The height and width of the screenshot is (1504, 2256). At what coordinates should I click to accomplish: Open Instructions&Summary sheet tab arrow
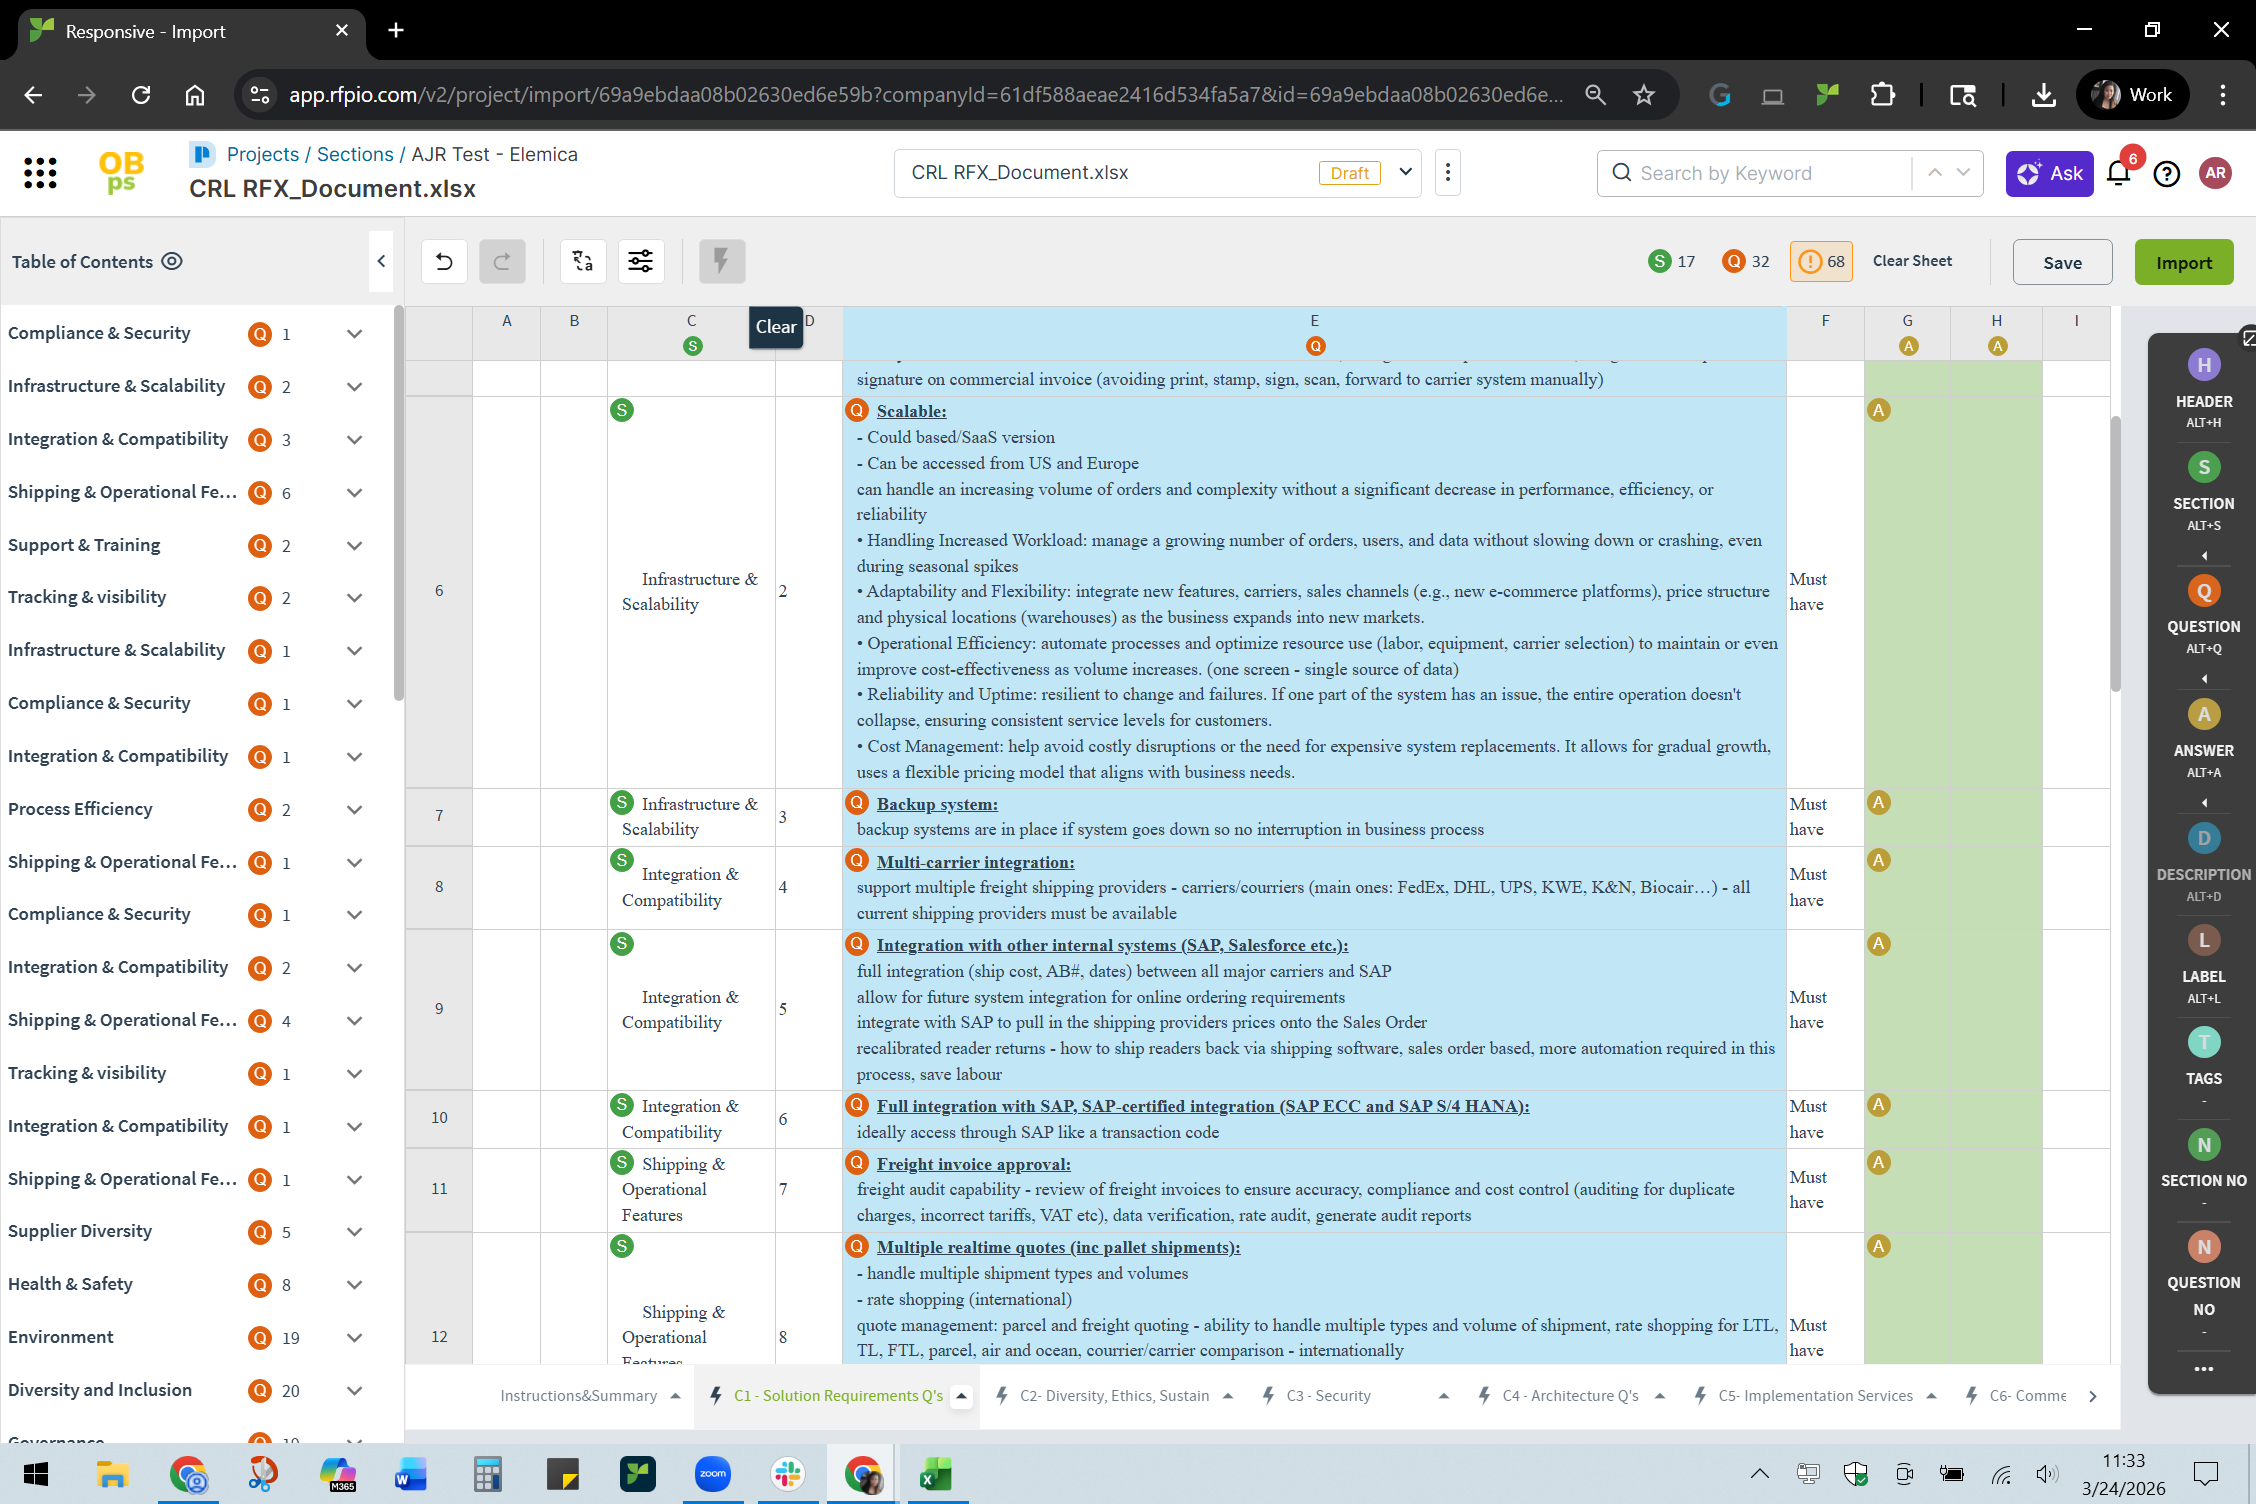675,1396
